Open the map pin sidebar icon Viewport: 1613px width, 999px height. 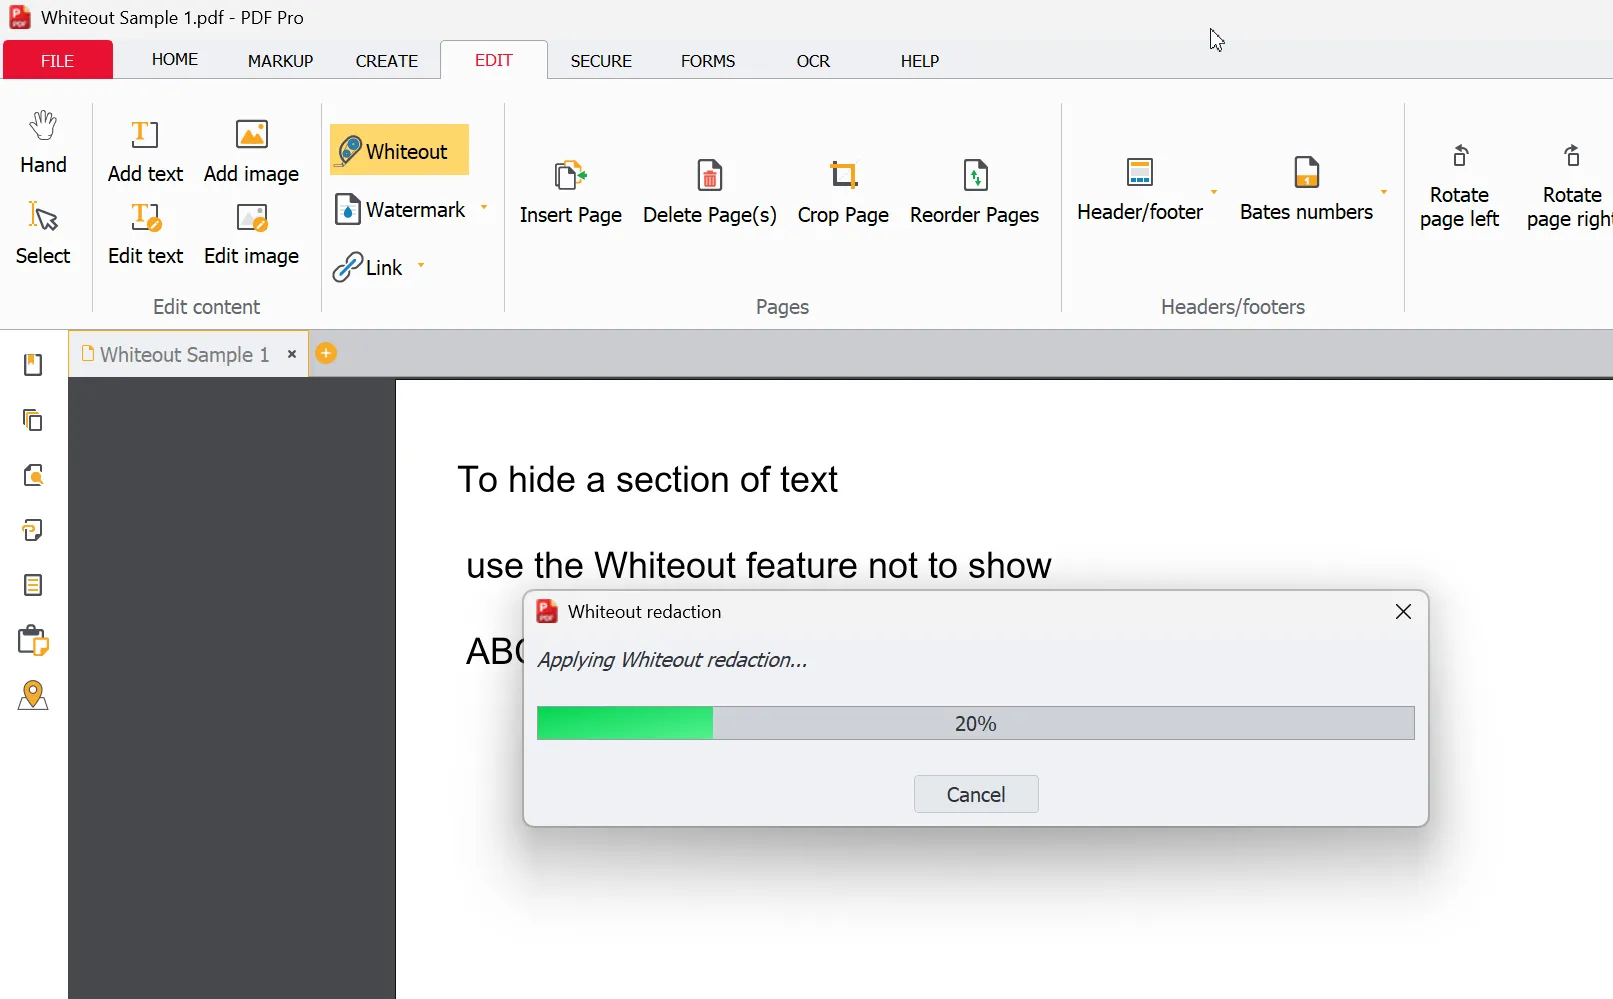click(x=33, y=695)
